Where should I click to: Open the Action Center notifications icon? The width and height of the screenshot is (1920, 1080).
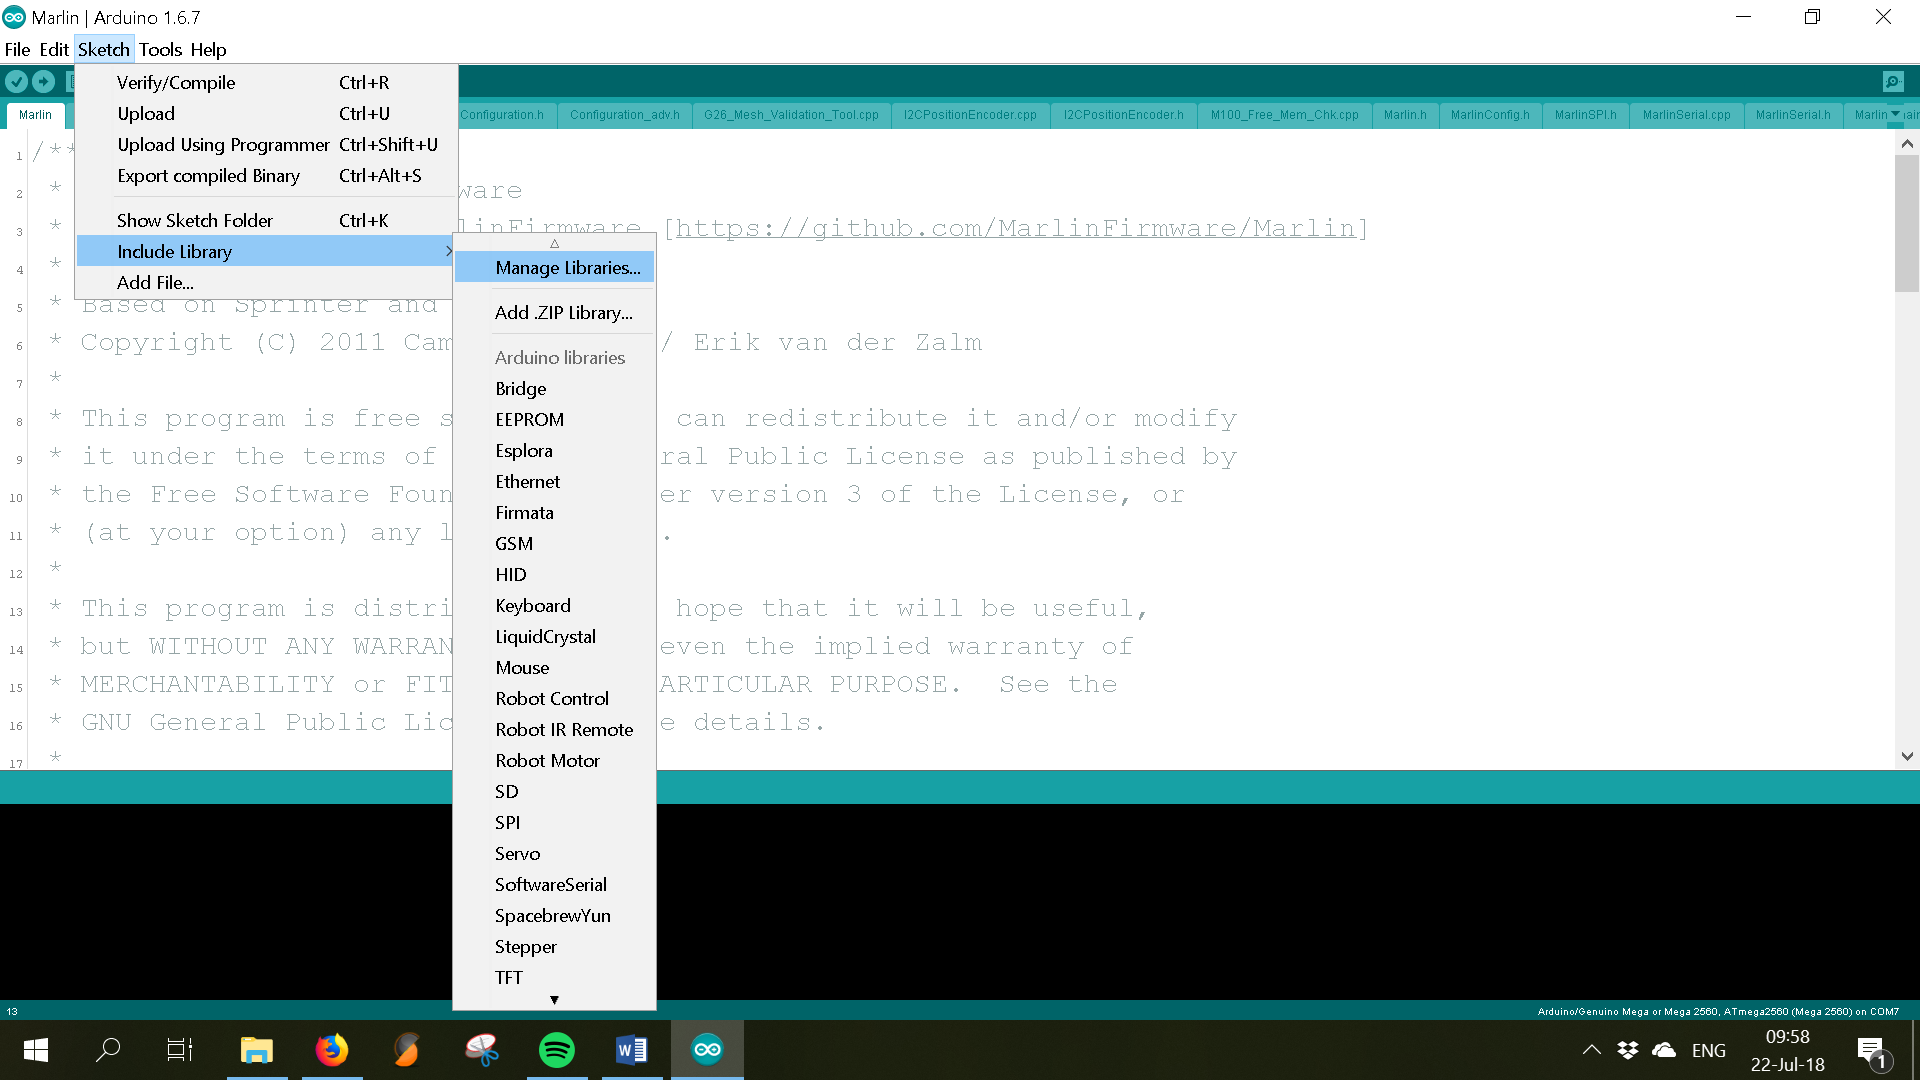(x=1873, y=1052)
